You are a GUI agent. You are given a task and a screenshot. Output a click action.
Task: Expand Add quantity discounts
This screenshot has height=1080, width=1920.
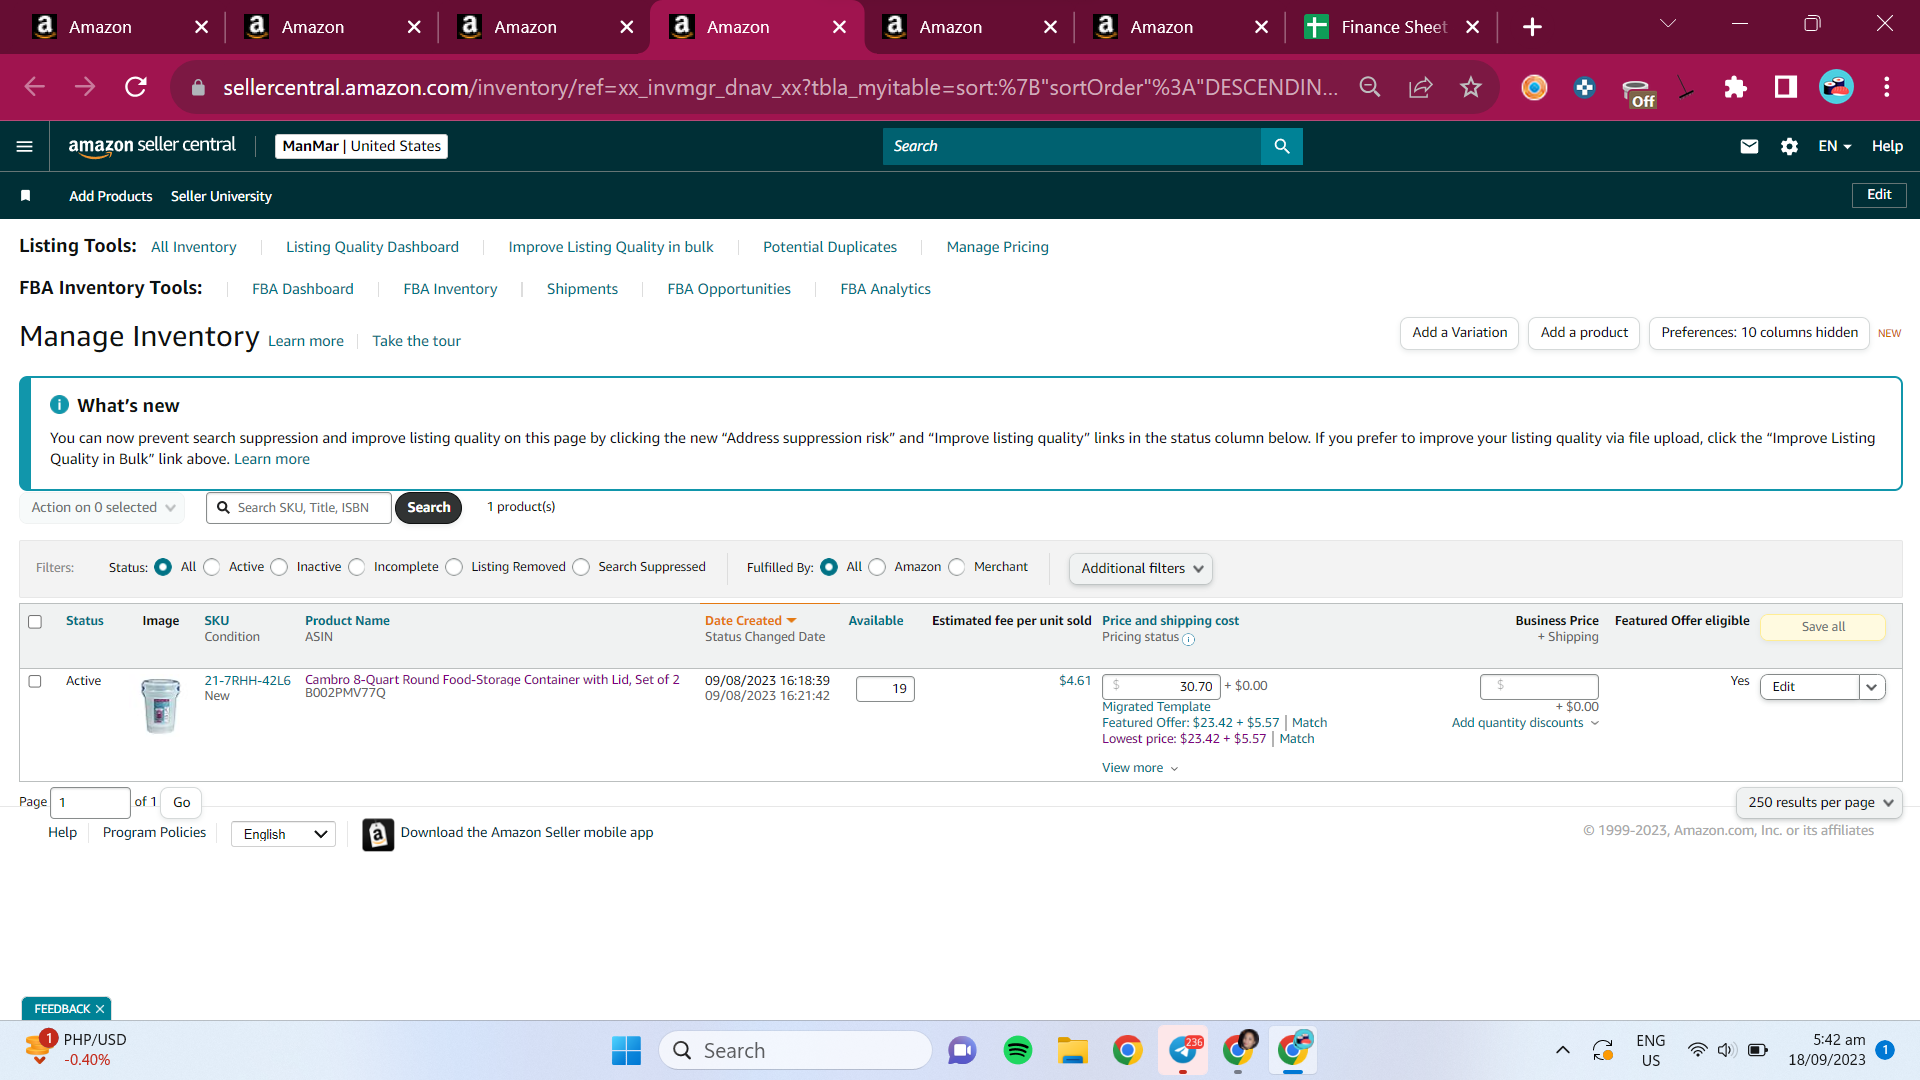click(x=1525, y=723)
